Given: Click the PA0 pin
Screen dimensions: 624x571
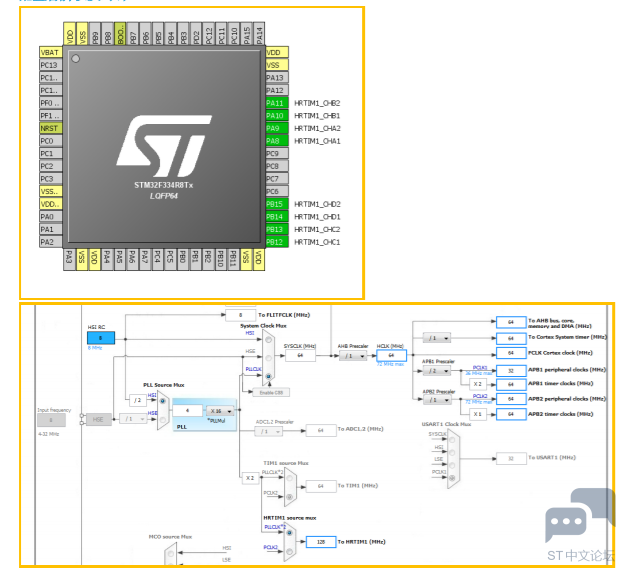Looking at the screenshot, I should [51, 217].
